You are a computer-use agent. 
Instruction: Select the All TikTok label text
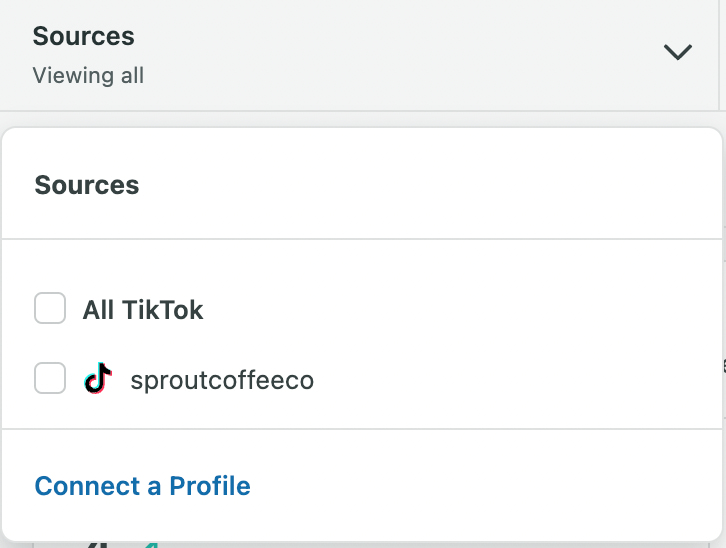tap(143, 310)
